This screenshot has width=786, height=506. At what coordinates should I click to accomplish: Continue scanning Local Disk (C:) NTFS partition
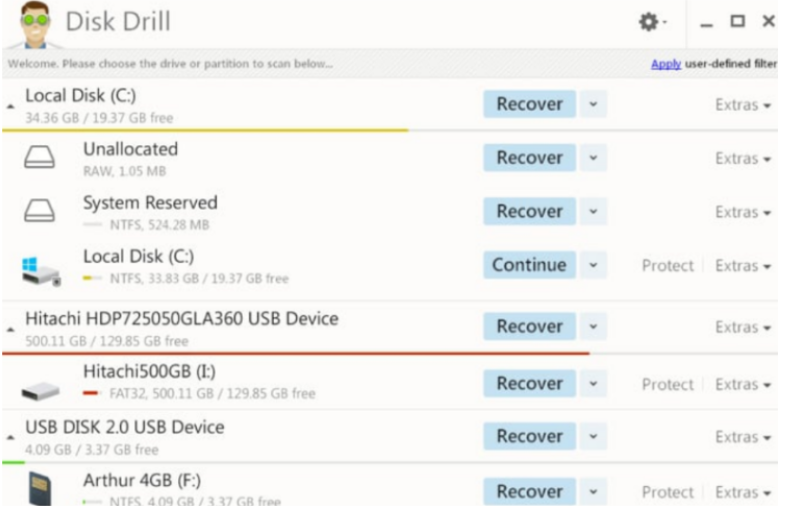click(x=529, y=266)
